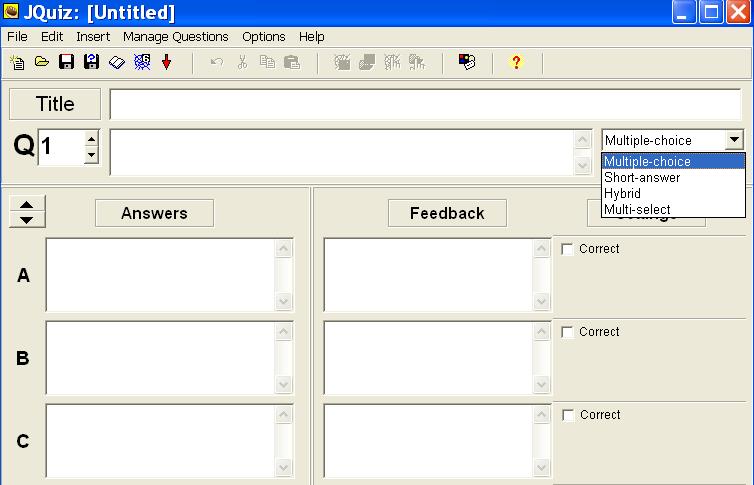Click into feedback box for answer C
The image size is (754, 485).
click(x=428, y=441)
